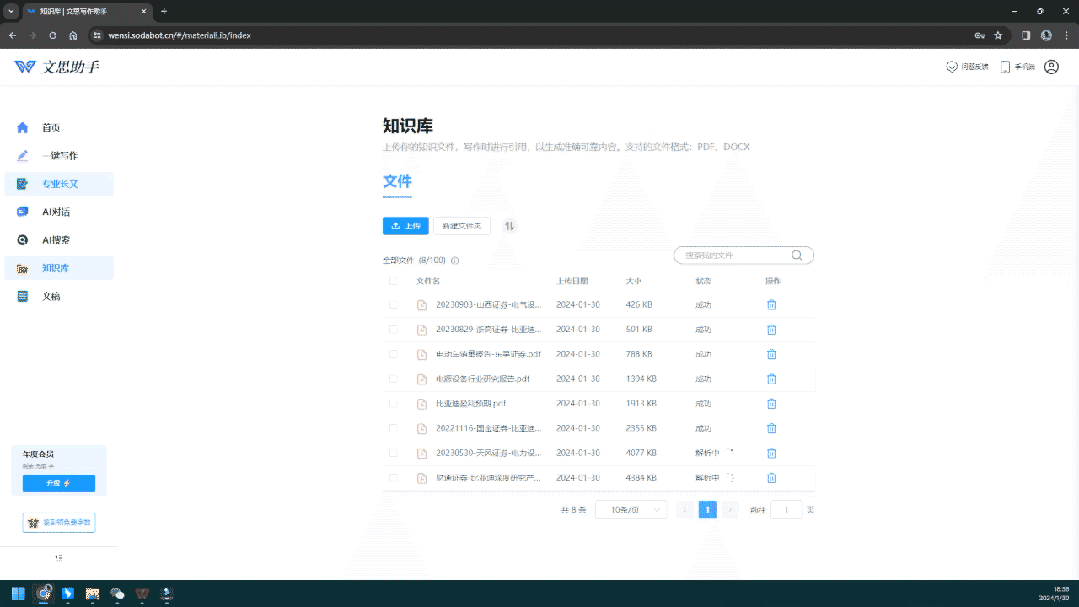This screenshot has height=607, width=1079.
Task: Click the magnifier icon in file search
Action: pyautogui.click(x=797, y=255)
